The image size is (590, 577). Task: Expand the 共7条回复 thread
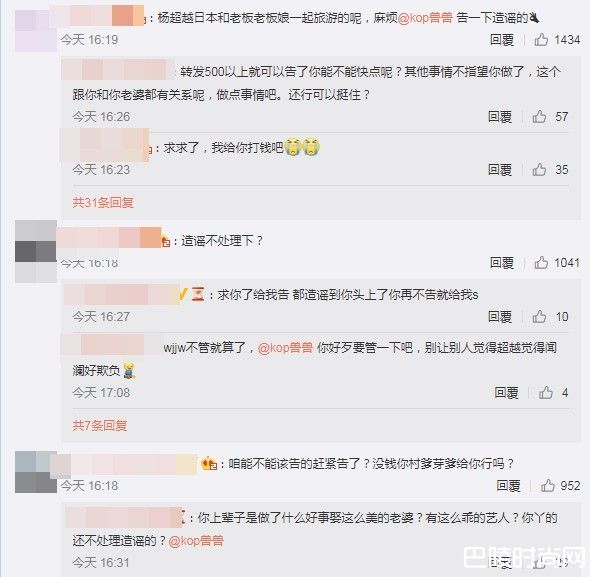pos(100,425)
